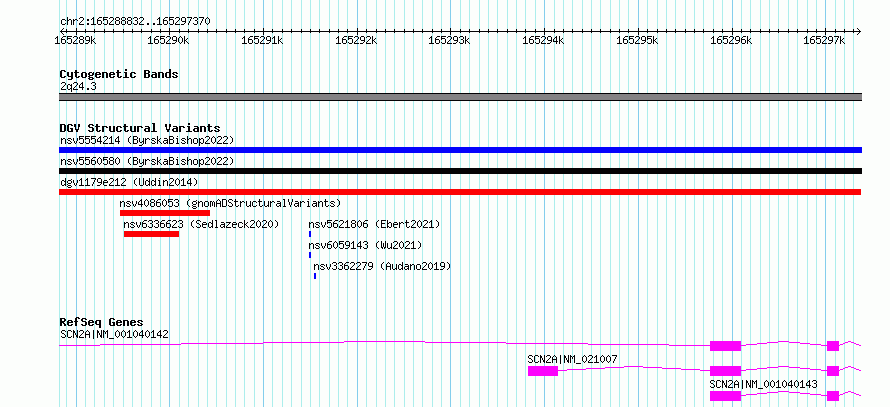Open the nsv3362279 (Audano2019) label
Viewport: 890px width, 407px height.
point(382,266)
